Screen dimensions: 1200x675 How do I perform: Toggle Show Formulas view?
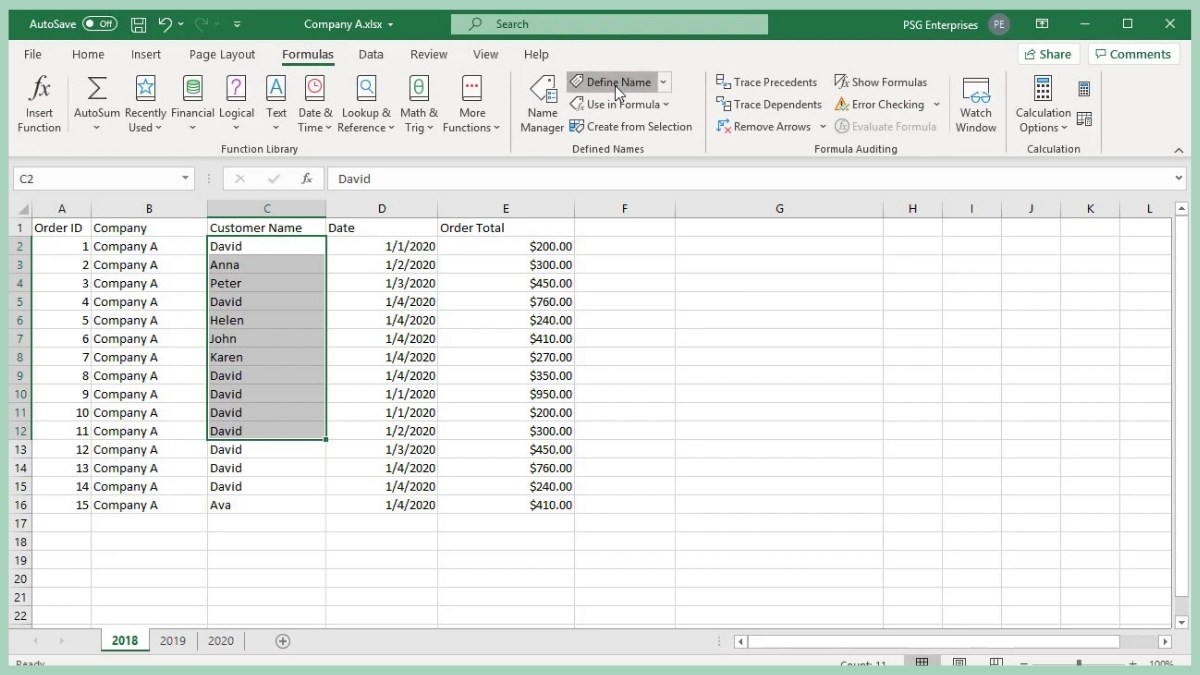click(x=880, y=82)
